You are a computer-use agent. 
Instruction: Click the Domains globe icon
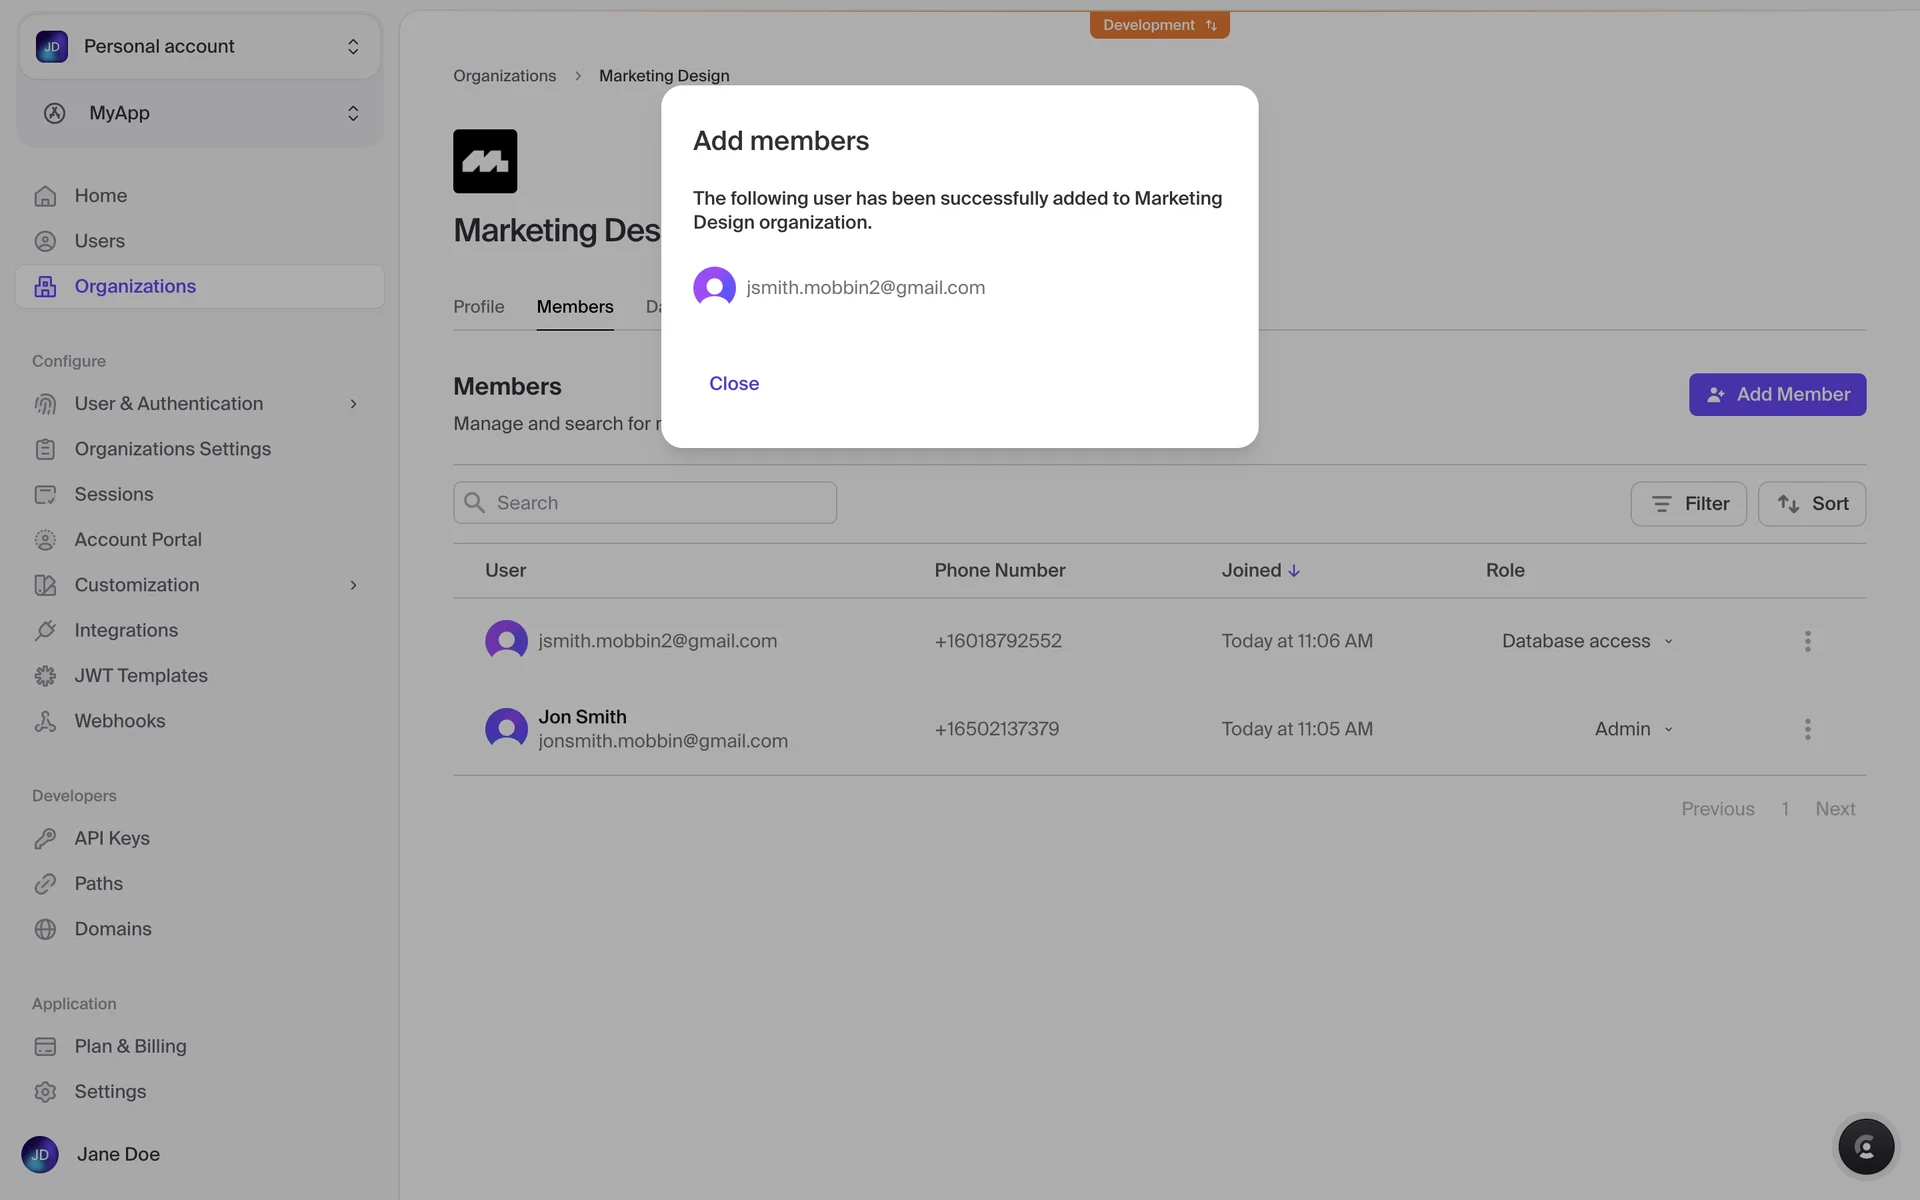click(45, 929)
